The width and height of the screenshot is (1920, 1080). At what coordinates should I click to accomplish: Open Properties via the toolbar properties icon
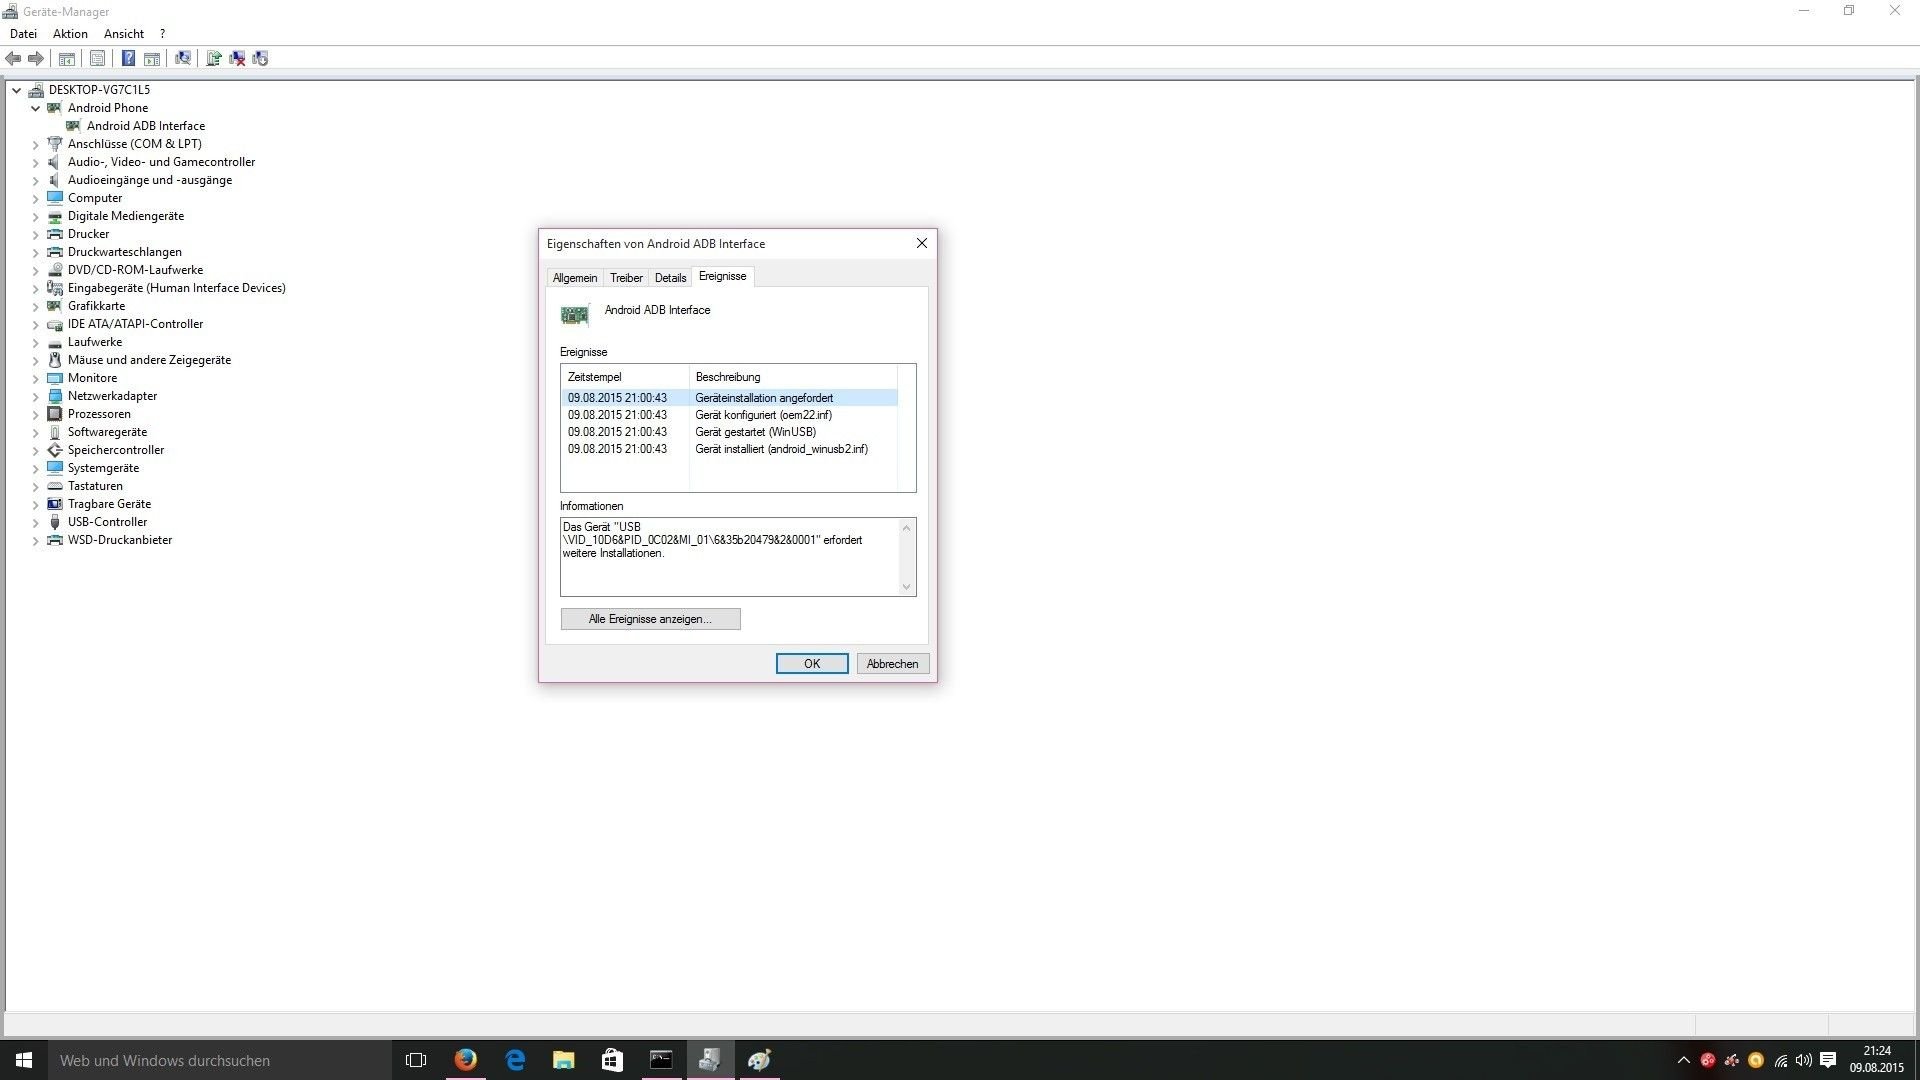click(x=97, y=59)
